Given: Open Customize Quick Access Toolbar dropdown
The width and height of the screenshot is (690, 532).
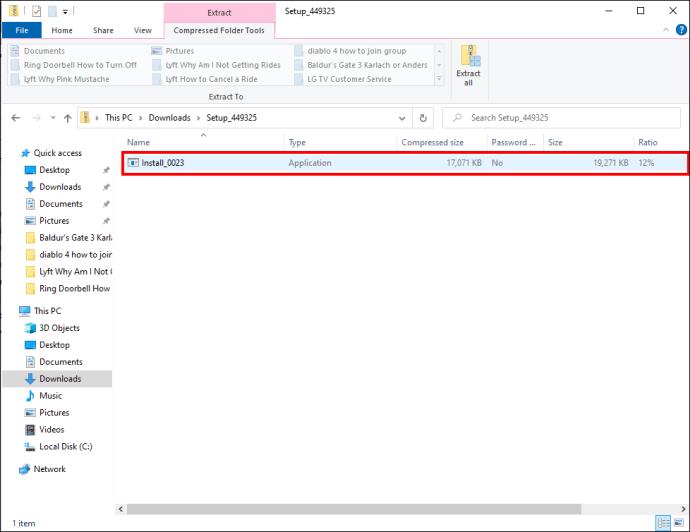Looking at the screenshot, I should [65, 12].
